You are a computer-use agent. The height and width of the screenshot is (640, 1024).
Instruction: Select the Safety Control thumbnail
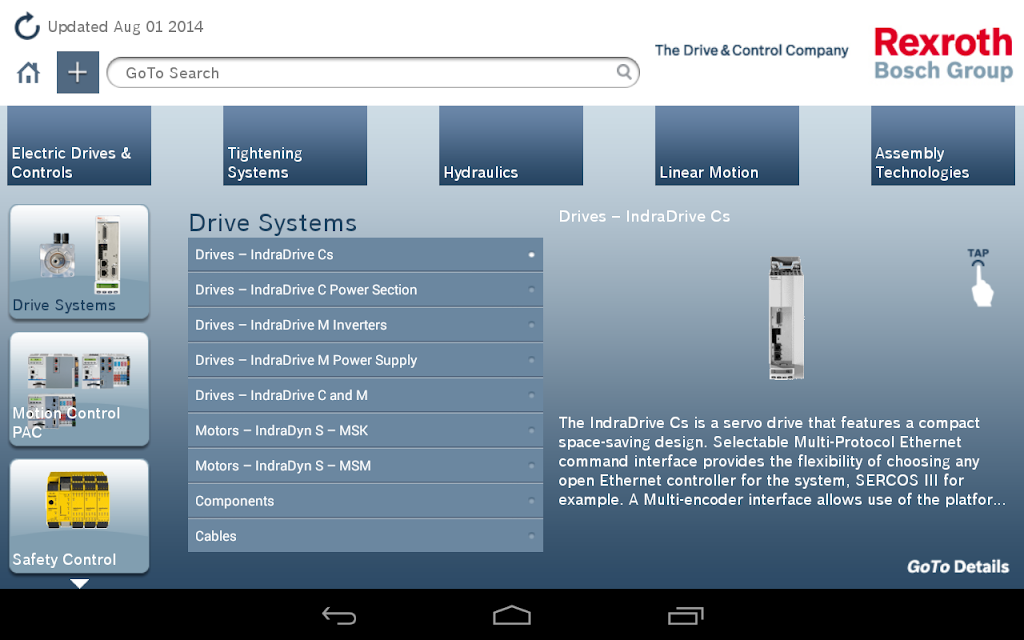pyautogui.click(x=79, y=516)
